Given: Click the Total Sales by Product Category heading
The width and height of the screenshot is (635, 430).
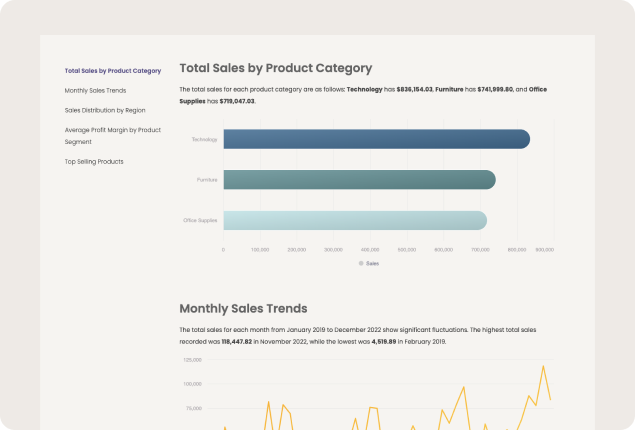Looking at the screenshot, I should 275,68.
